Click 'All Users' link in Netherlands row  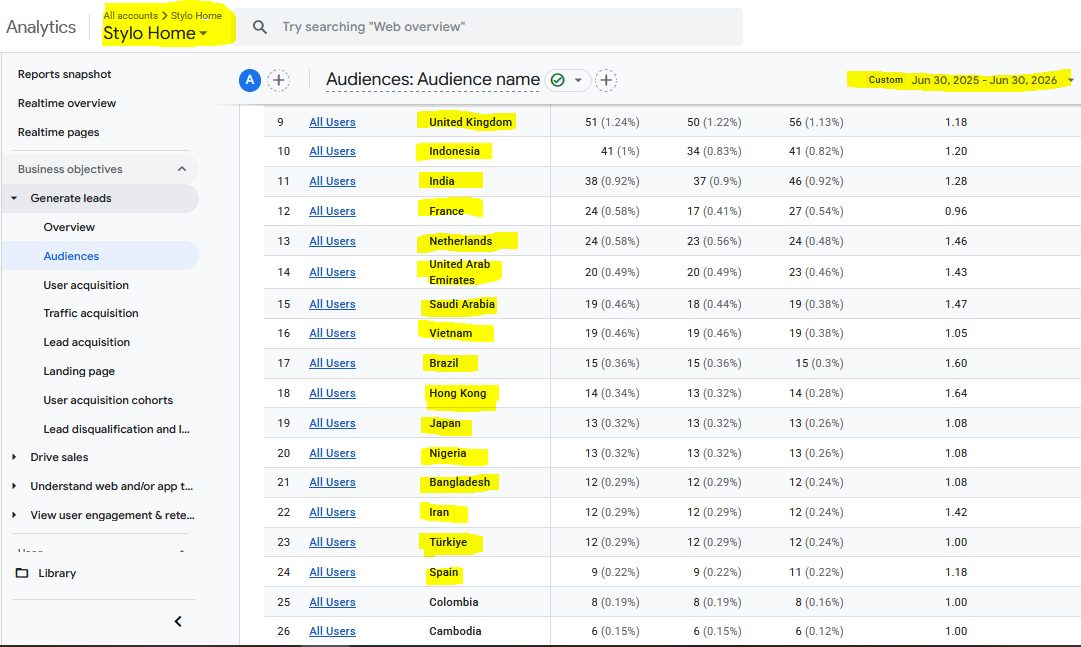(x=332, y=241)
